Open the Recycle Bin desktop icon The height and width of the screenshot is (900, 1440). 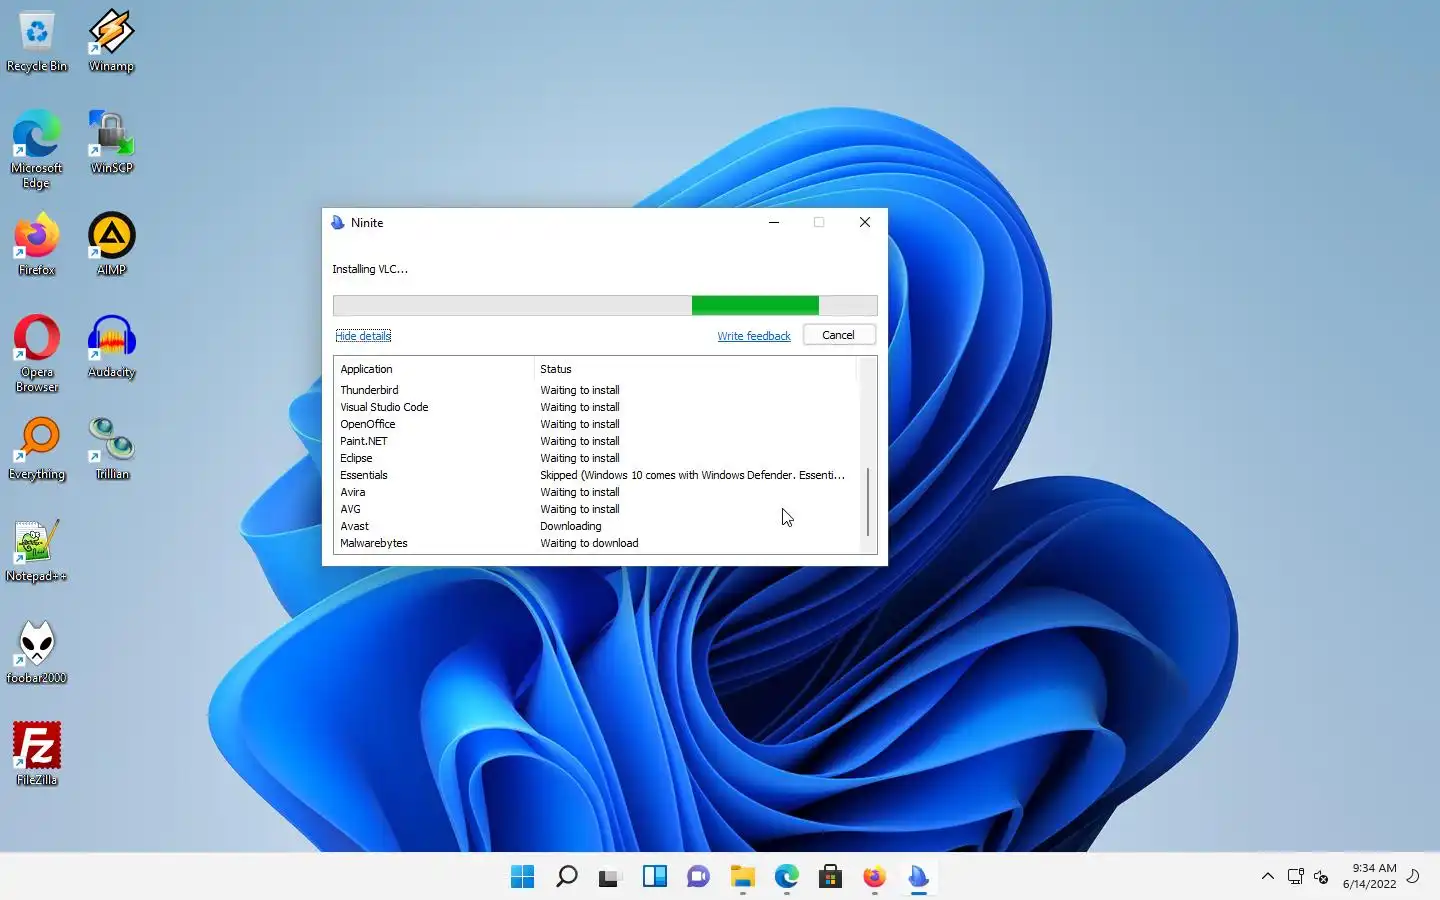(37, 41)
